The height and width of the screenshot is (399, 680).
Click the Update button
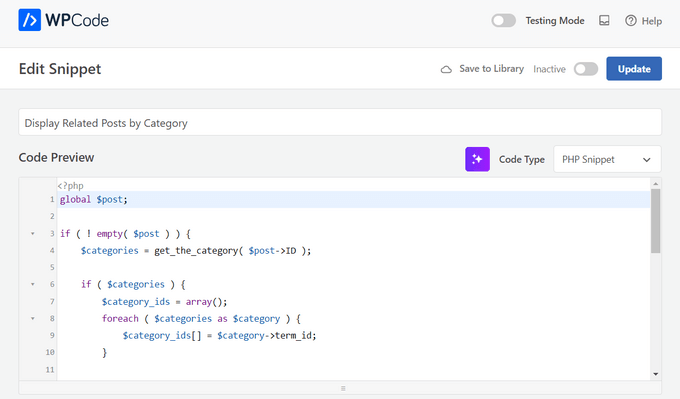[634, 69]
